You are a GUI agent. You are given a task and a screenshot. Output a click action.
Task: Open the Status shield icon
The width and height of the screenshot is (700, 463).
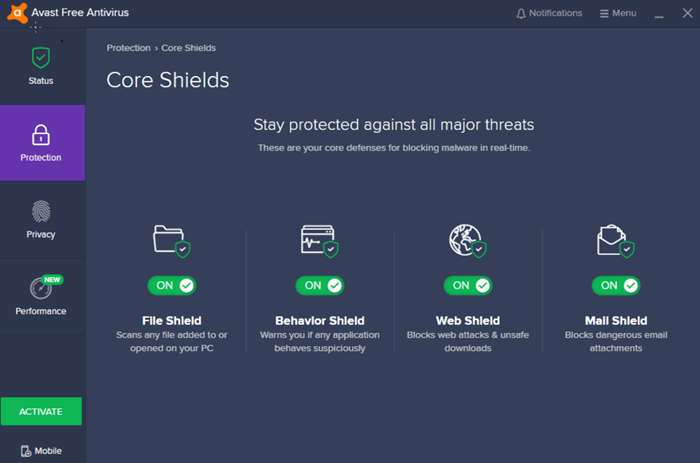41,57
